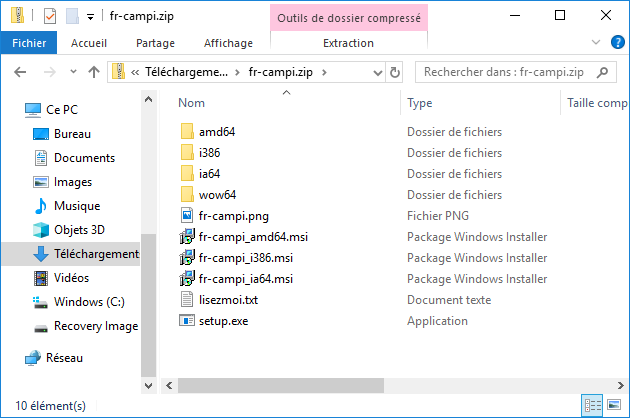Open the address bar history dropdown
The image size is (630, 418).
[x=377, y=72]
